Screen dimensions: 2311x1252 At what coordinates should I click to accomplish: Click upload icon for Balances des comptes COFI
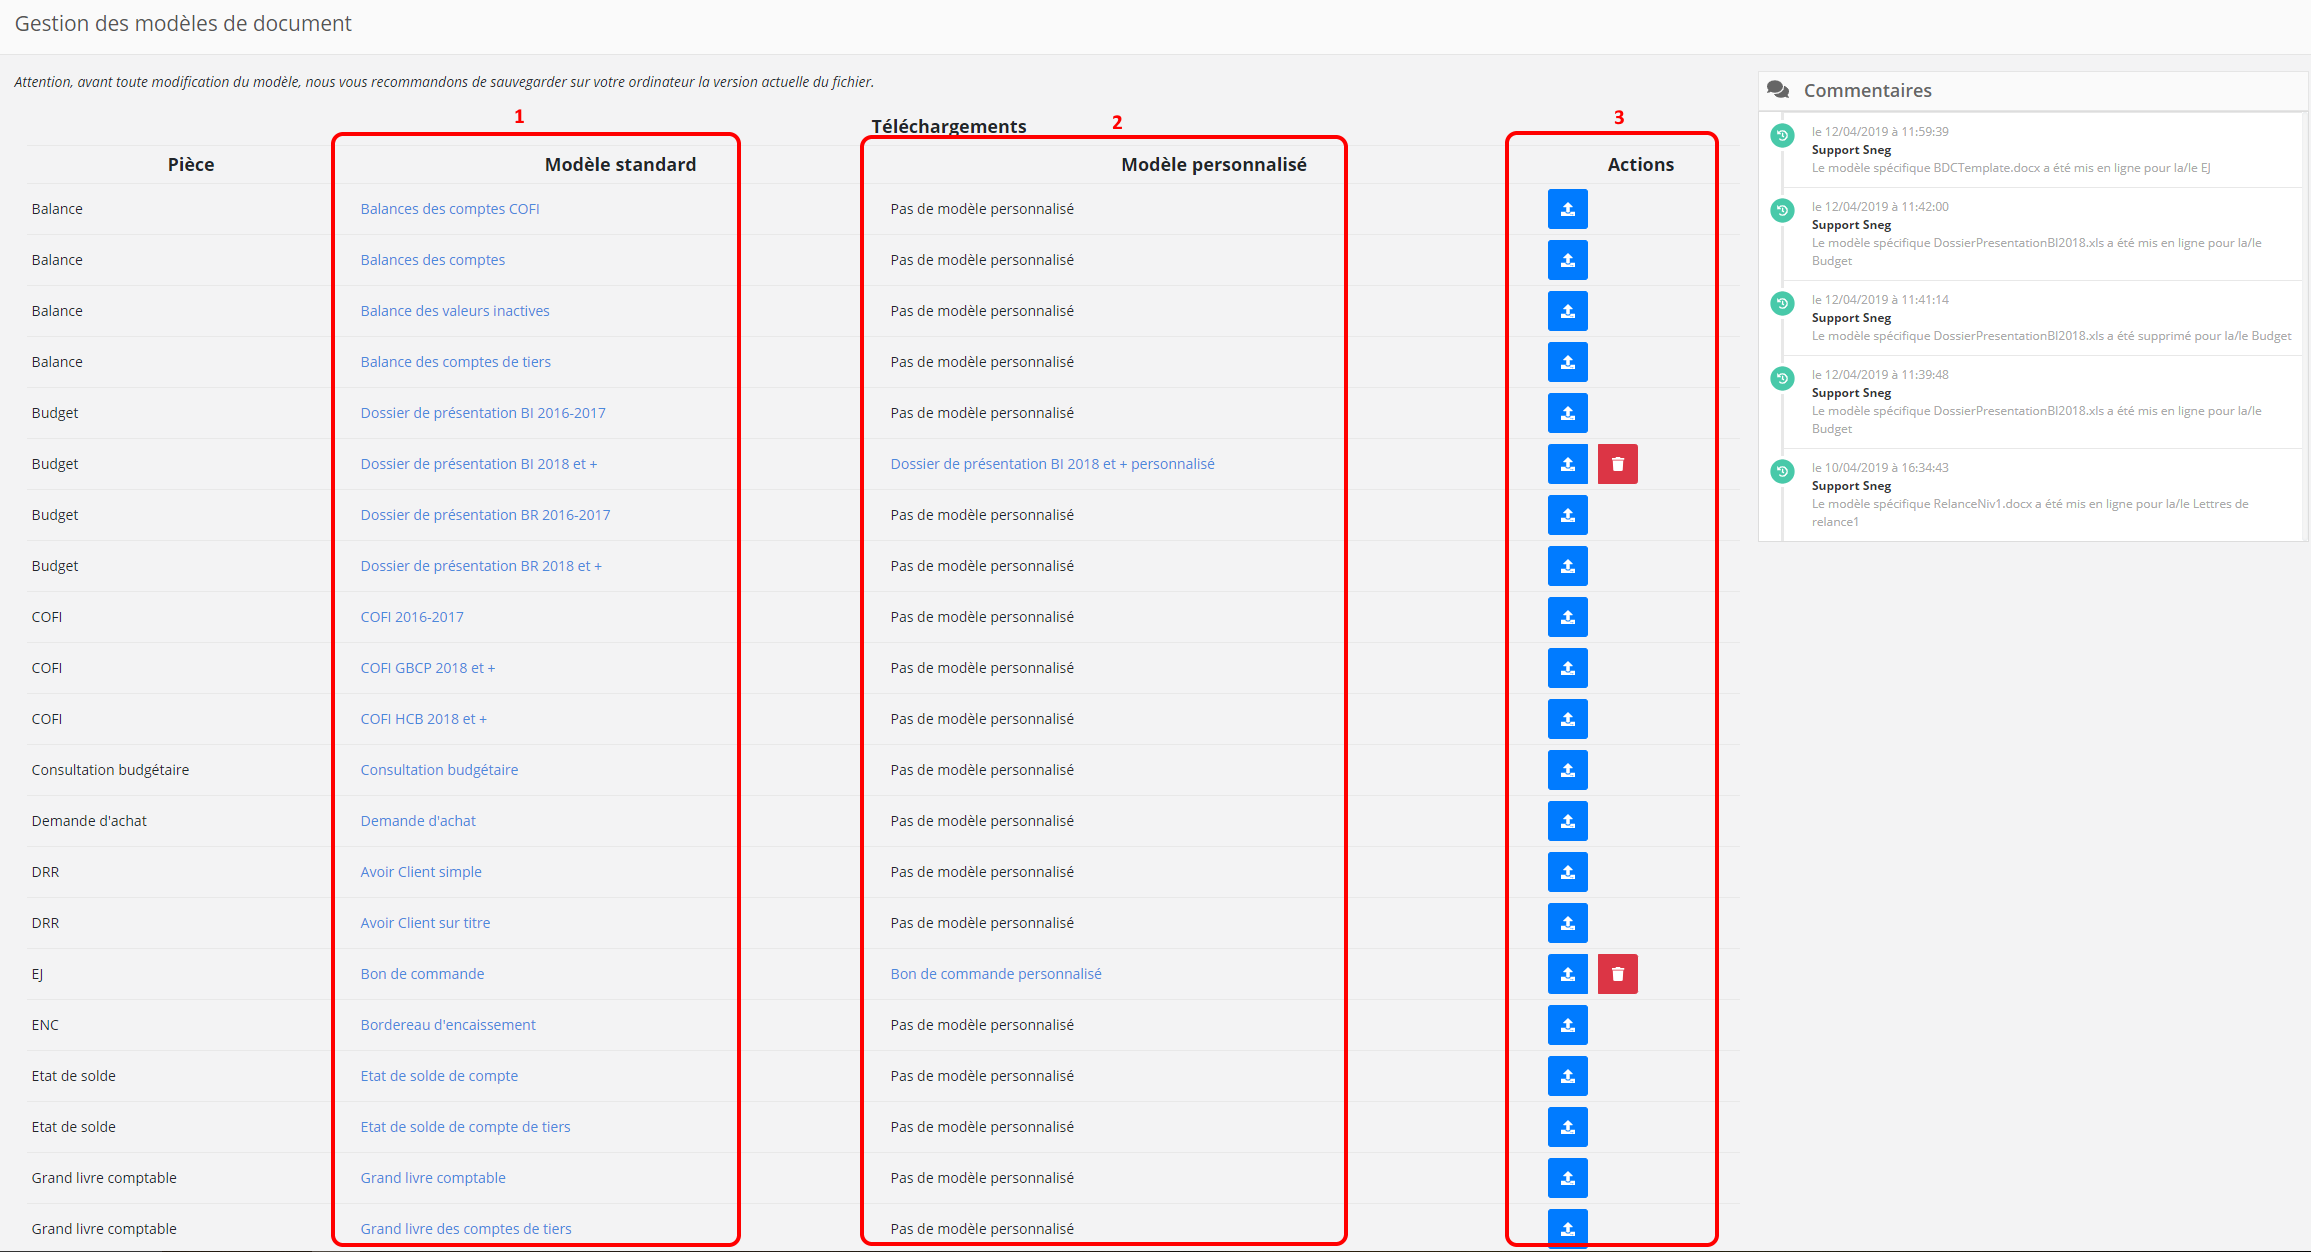(x=1567, y=209)
